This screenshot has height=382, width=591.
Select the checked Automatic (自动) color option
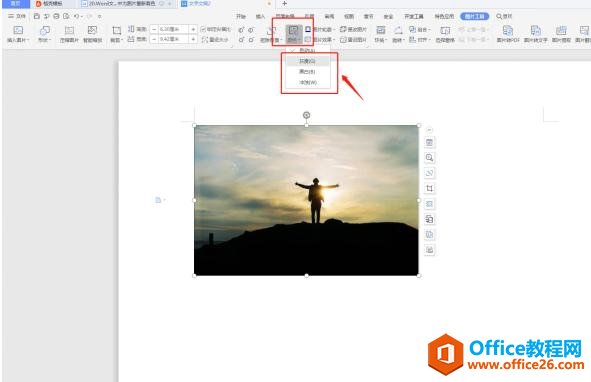tap(307, 50)
